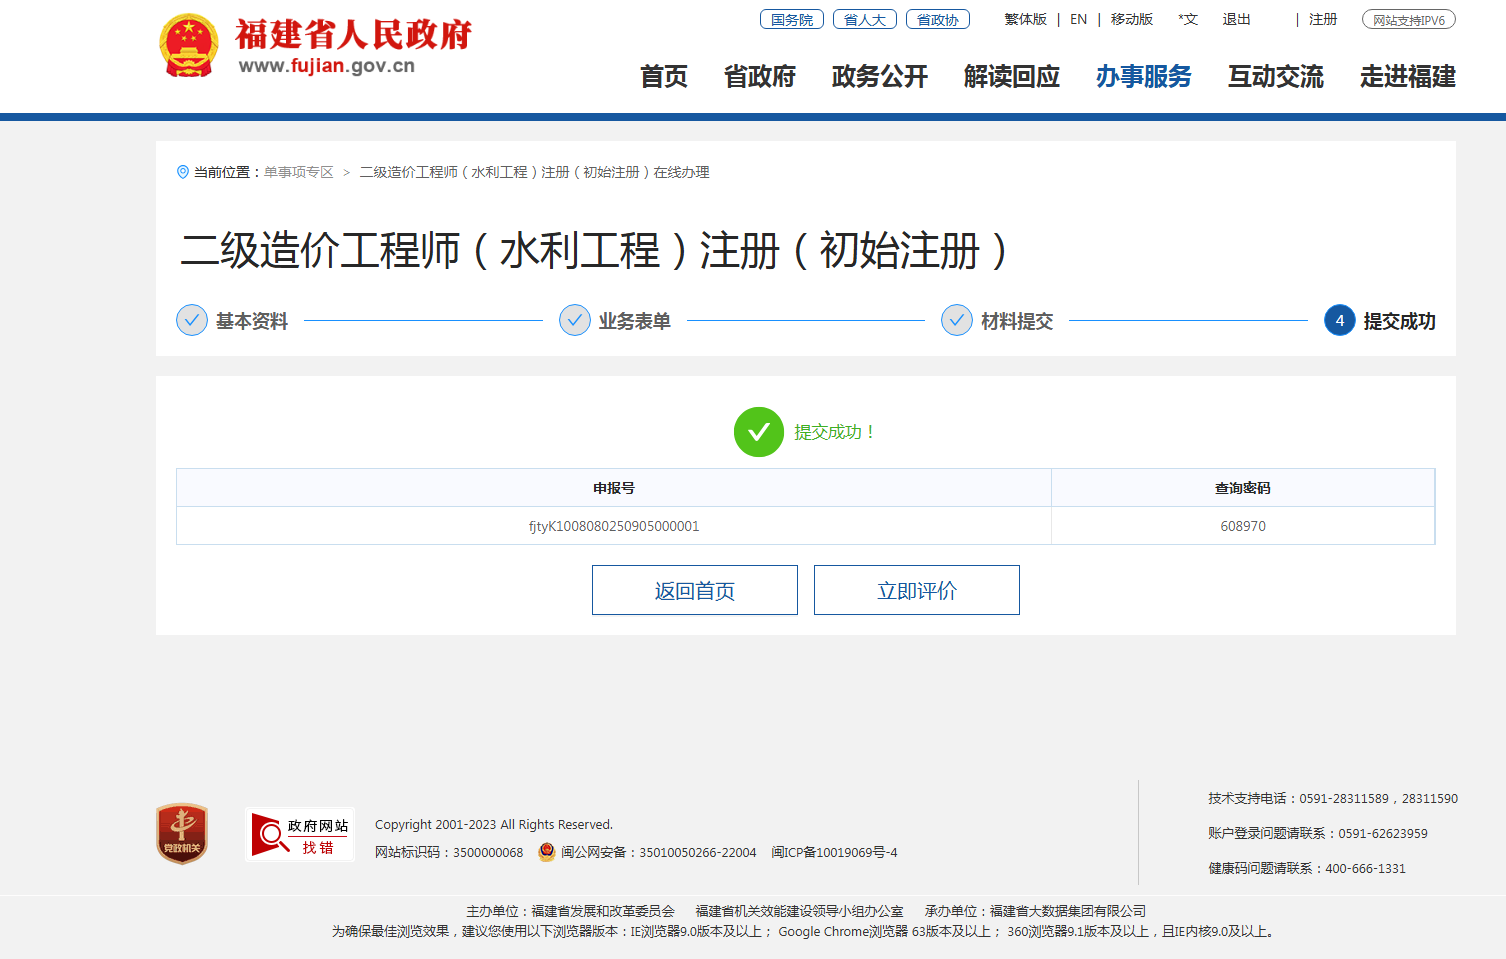
Task: Open the 国务院 quick link
Action: pos(792,19)
